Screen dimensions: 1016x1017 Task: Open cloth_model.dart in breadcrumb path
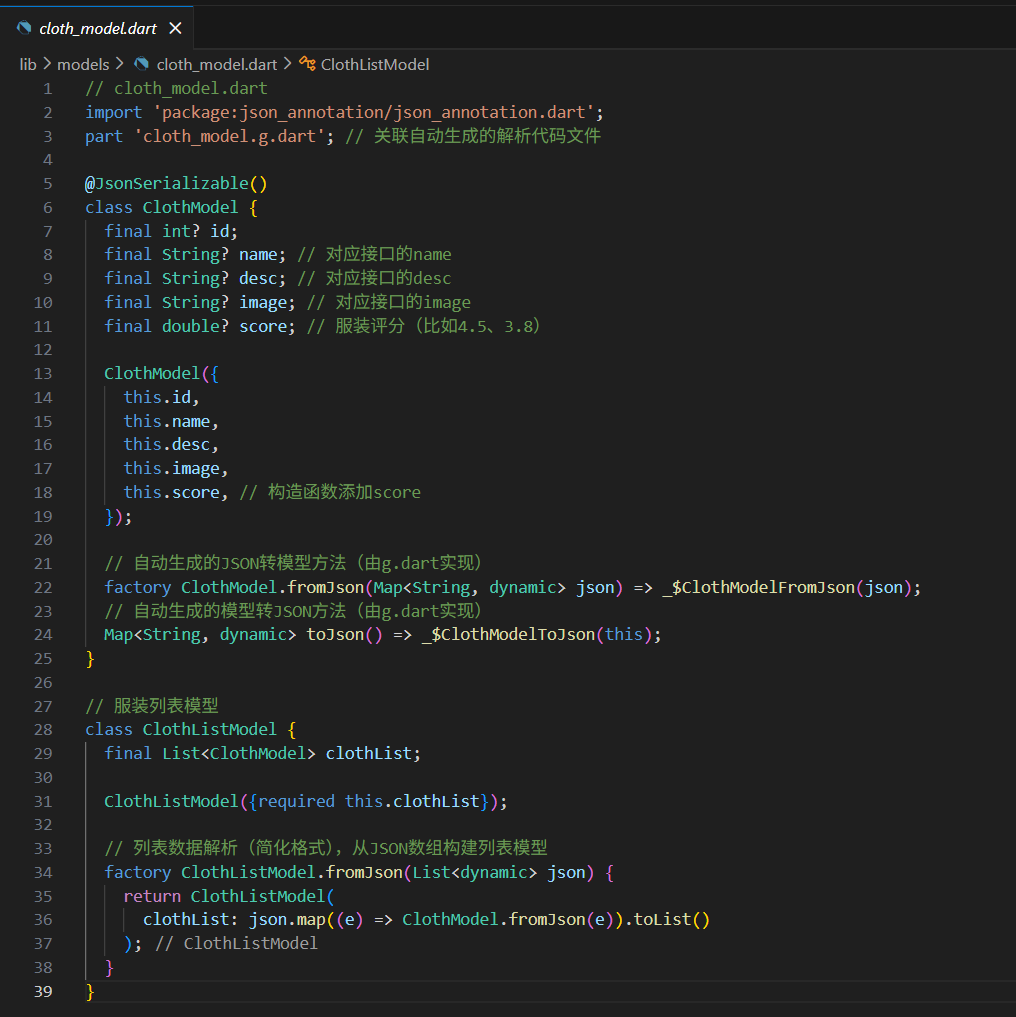click(217, 64)
